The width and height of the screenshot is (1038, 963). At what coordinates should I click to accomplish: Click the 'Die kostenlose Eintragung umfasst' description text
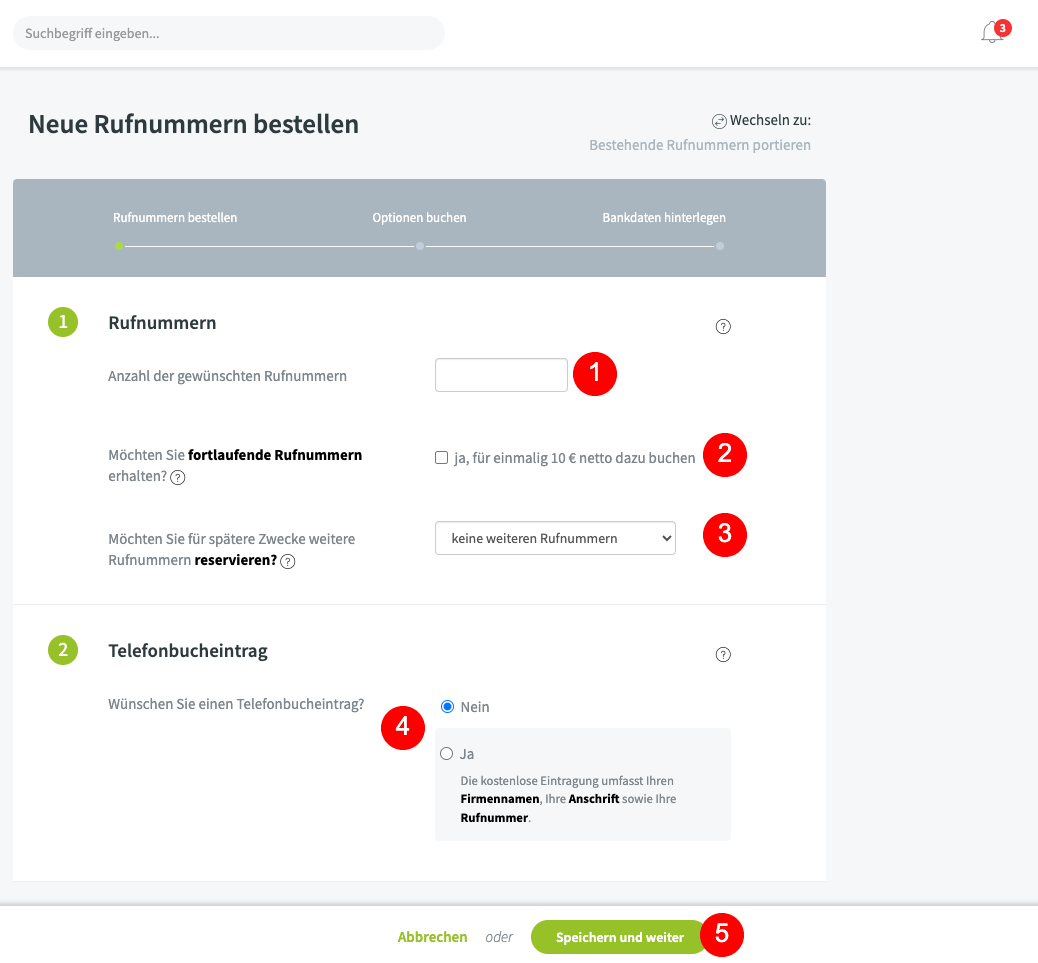569,799
